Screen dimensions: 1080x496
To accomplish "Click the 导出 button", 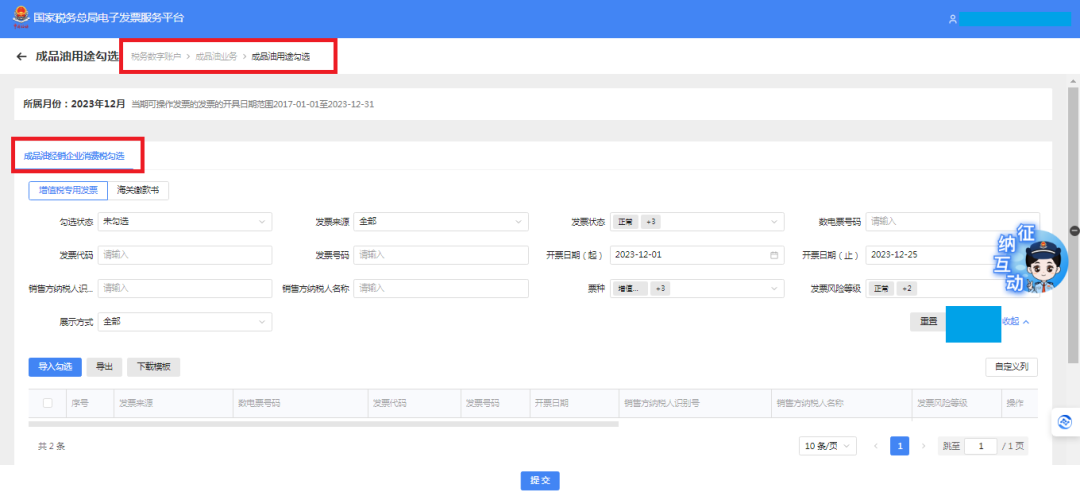I will [105, 367].
